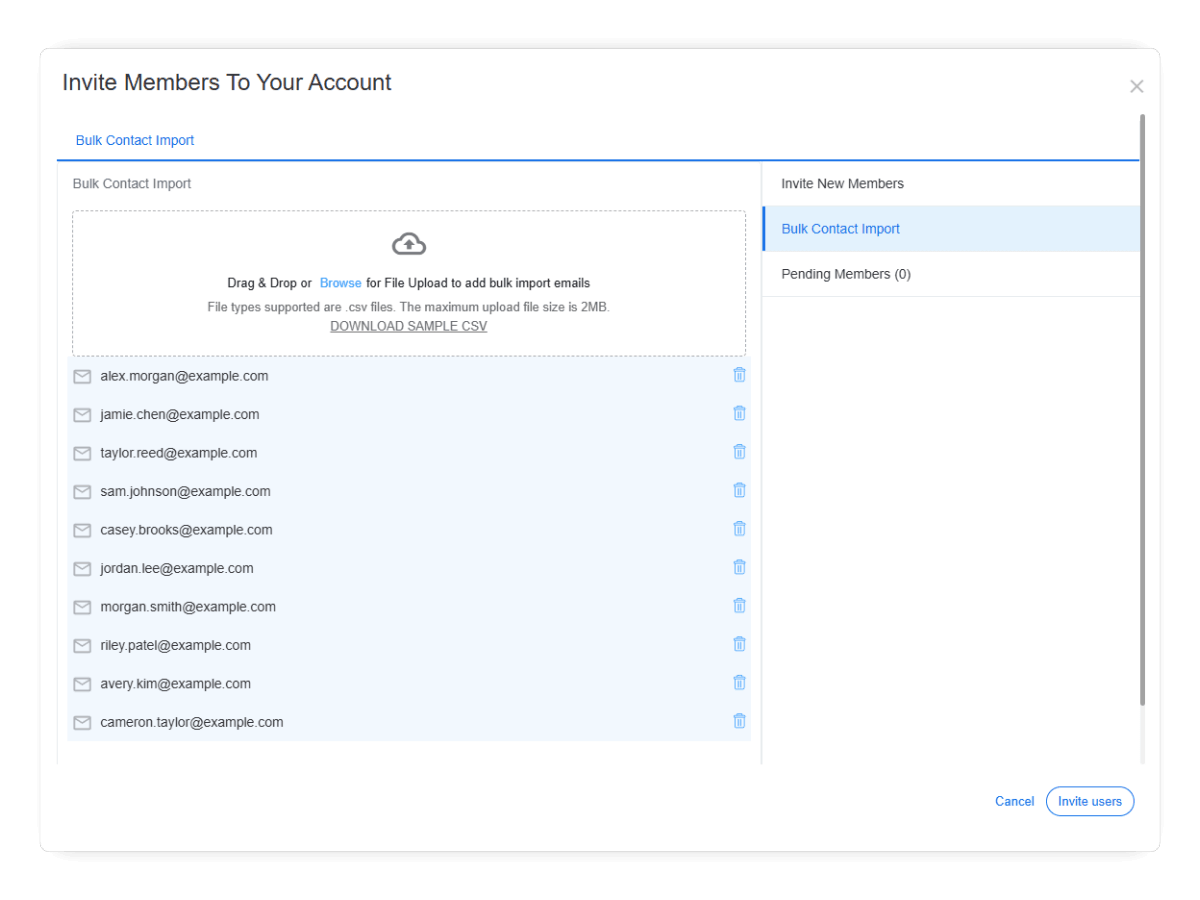Delete jordan.lee@example.com via its trash icon
The image size is (1200, 900).
[x=740, y=567]
